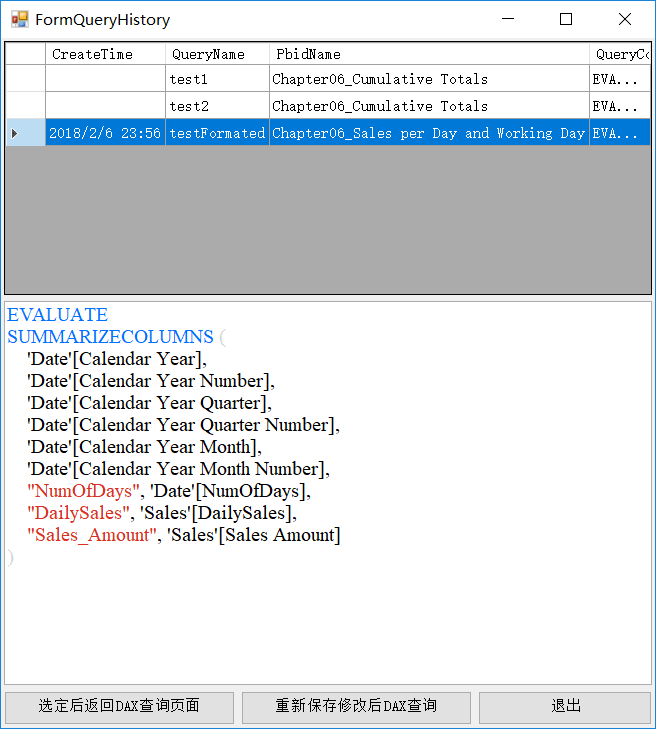The width and height of the screenshot is (656, 729).
Task: Click the EVA... cell in the test1 row
Action: click(620, 79)
